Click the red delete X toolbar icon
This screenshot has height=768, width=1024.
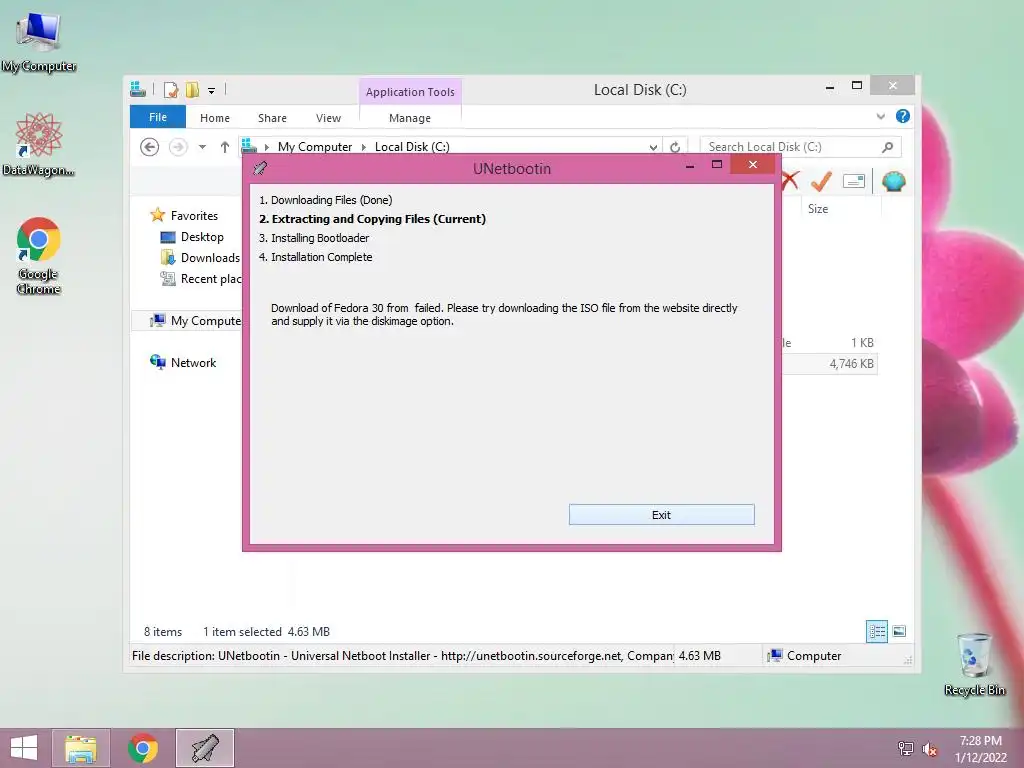point(790,181)
